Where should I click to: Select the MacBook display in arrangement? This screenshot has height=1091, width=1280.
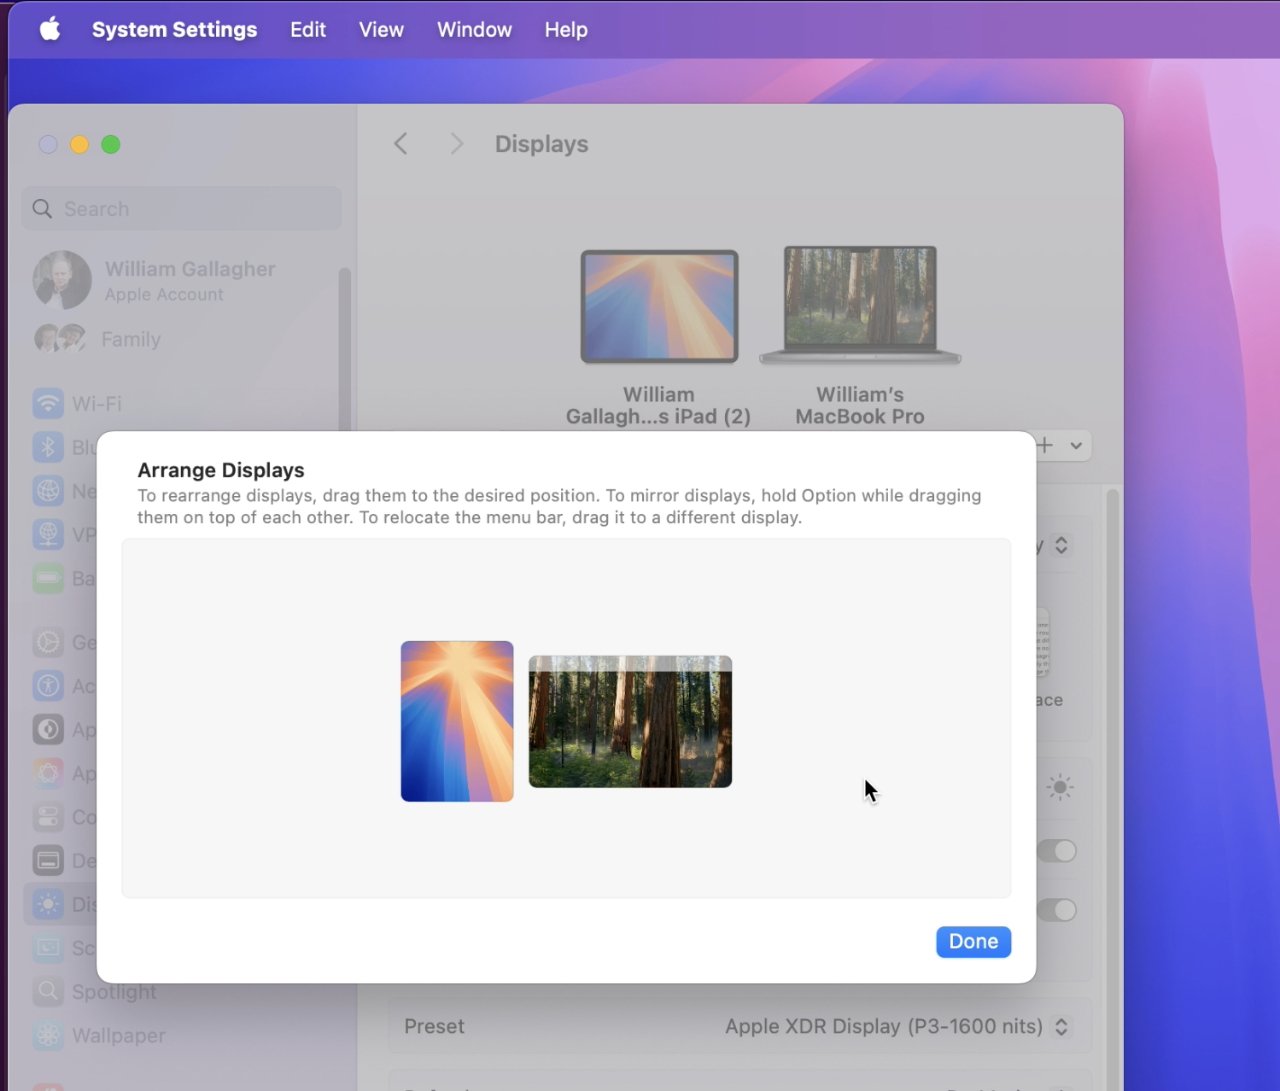pos(630,722)
